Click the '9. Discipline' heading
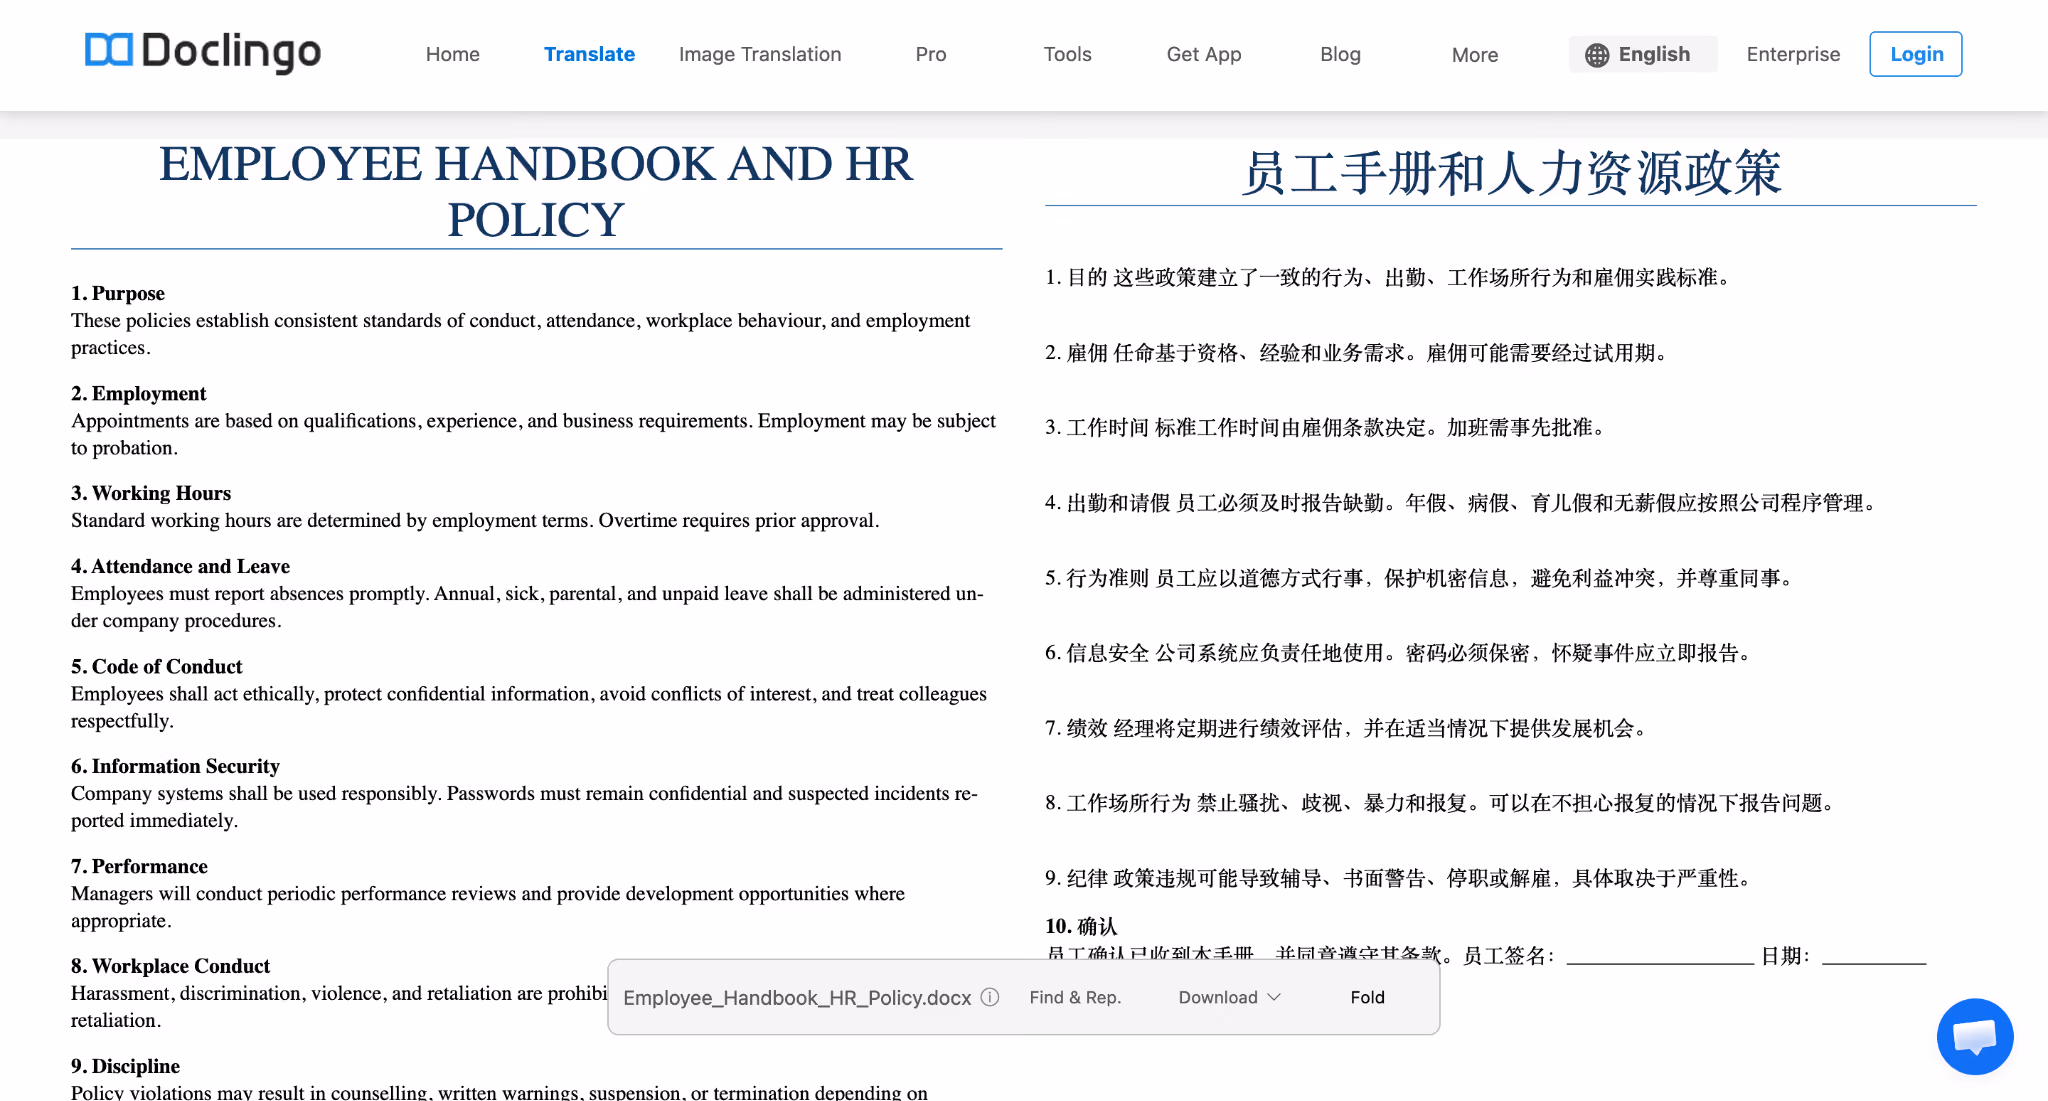2048x1101 pixels. pos(126,1066)
